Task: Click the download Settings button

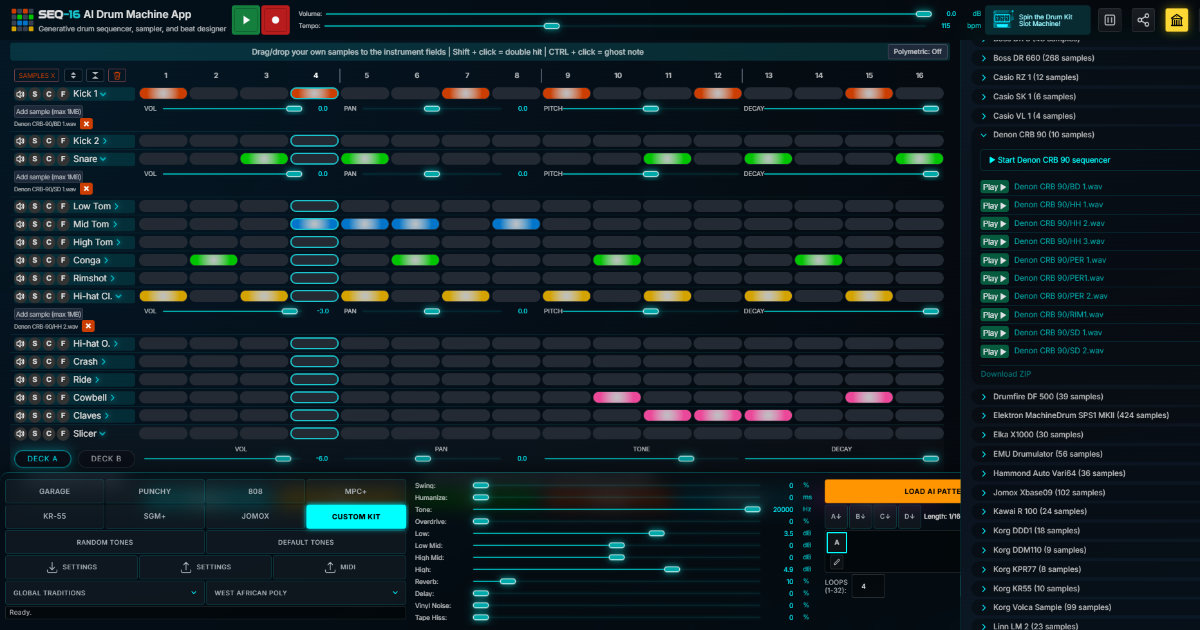Action: pyautogui.click(x=71, y=567)
